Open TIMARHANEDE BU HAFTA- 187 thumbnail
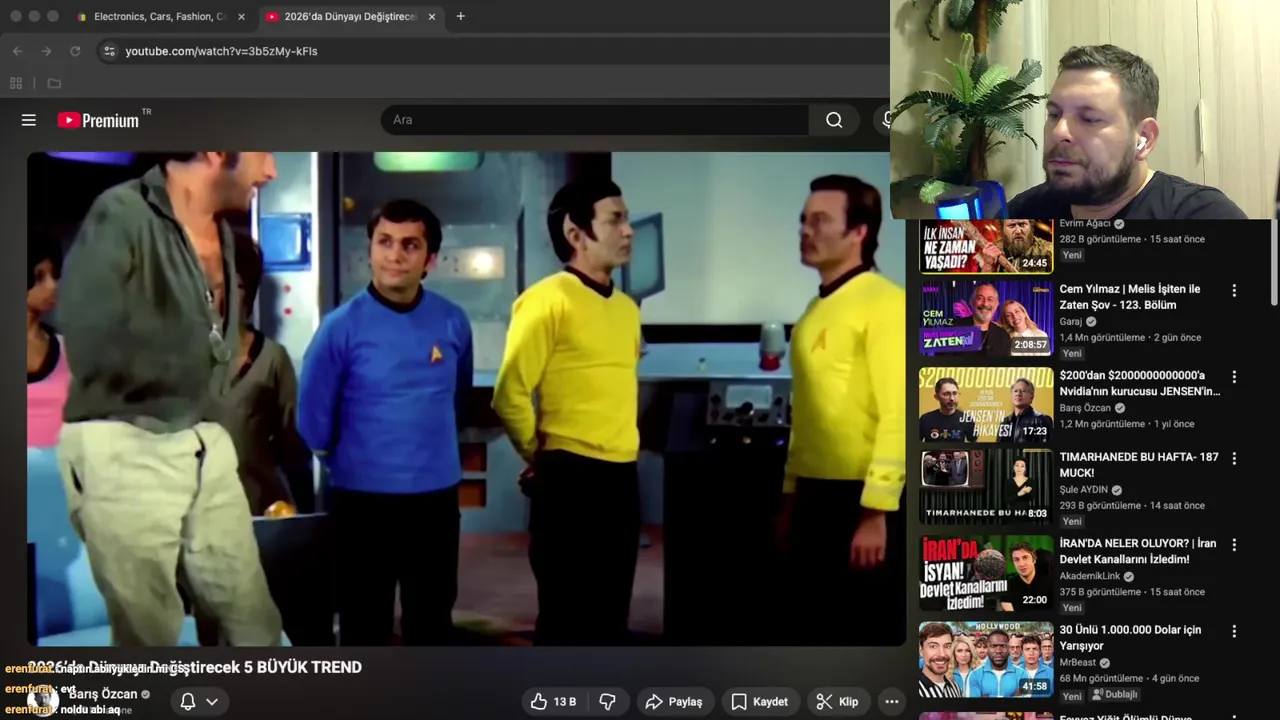Screen dimensions: 1280x720 tap(986, 487)
